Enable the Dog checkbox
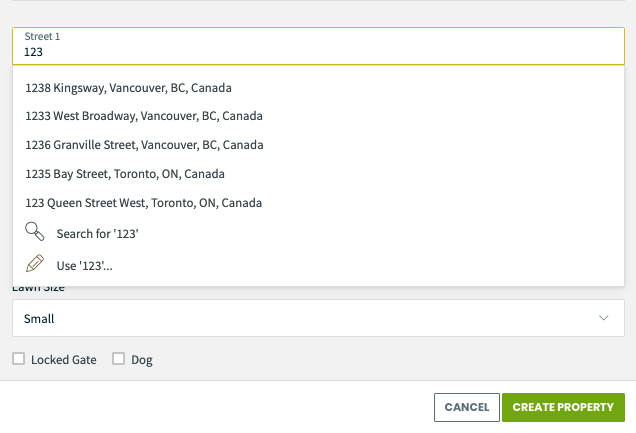Screen dimensions: 636x433 pos(118,359)
